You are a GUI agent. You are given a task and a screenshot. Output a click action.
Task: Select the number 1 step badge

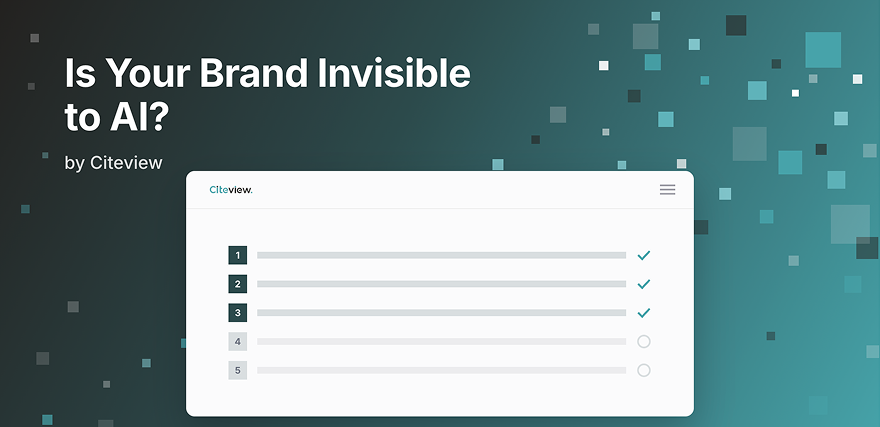[x=237, y=255]
